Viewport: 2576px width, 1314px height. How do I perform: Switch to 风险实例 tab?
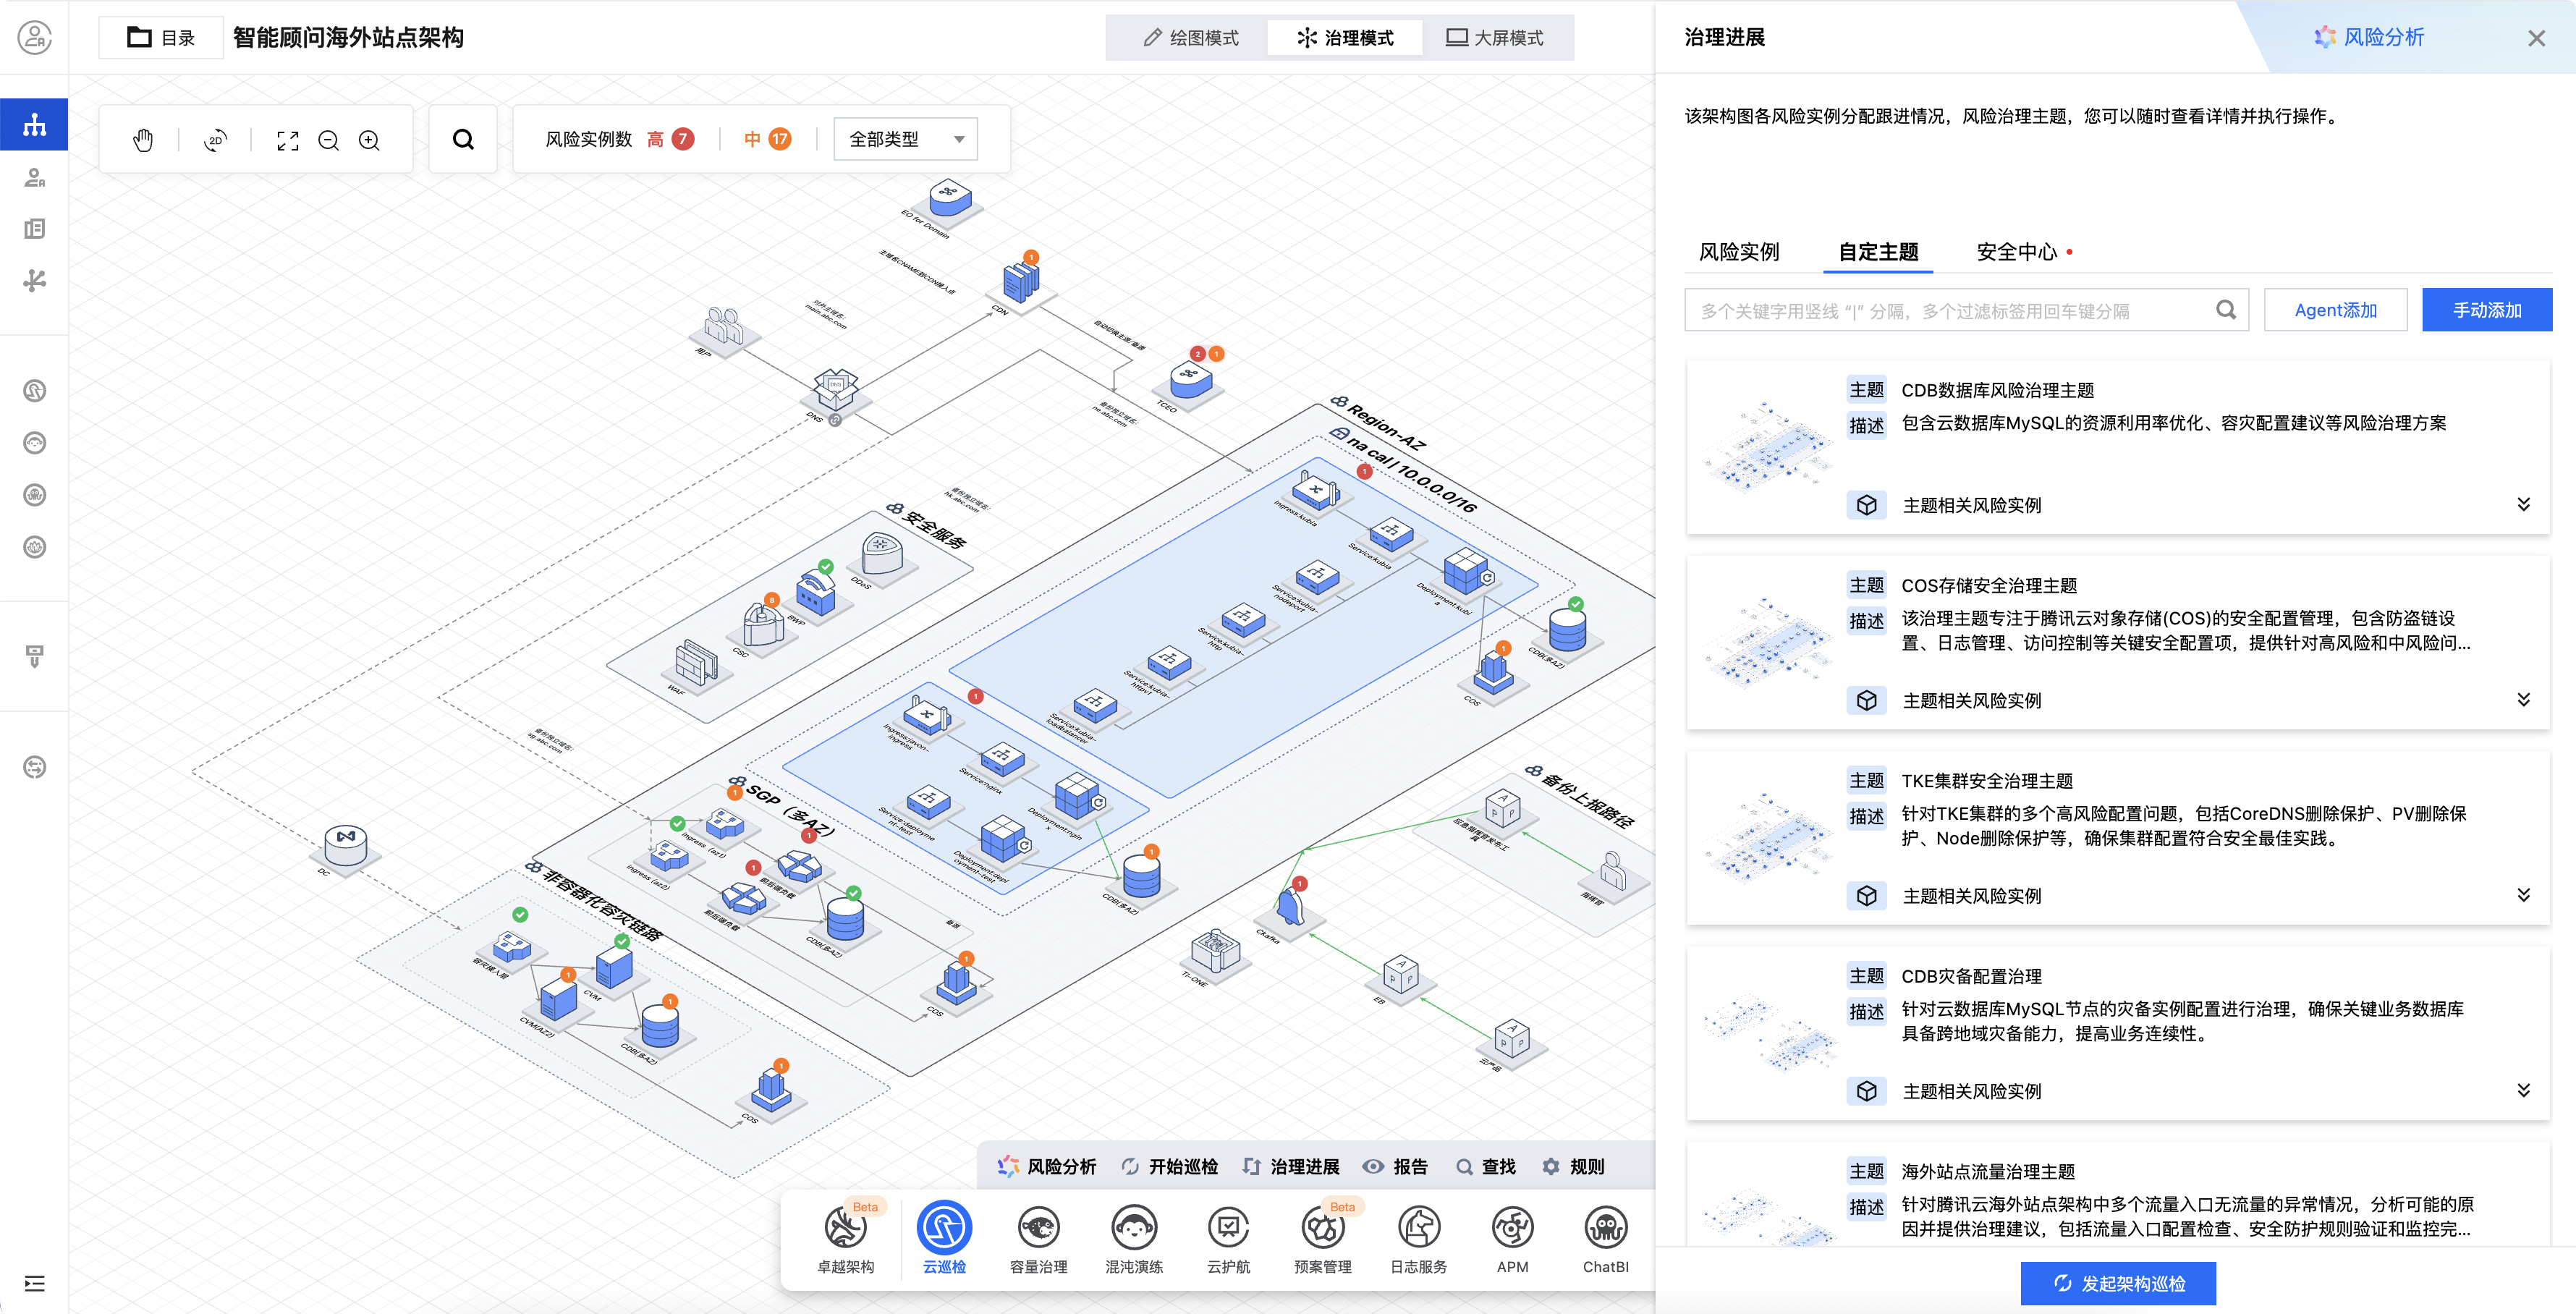coord(1739,252)
